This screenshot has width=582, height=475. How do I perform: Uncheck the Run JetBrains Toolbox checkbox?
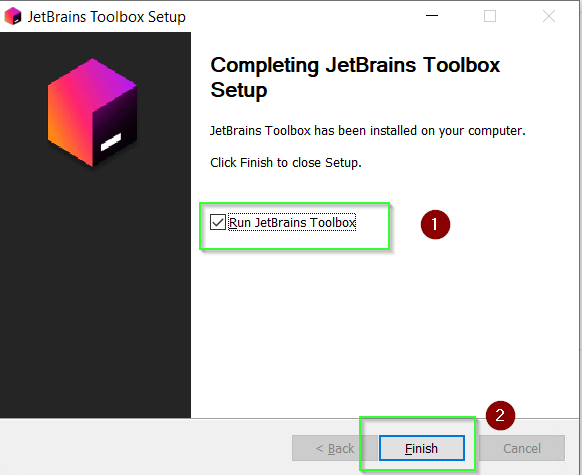(218, 222)
